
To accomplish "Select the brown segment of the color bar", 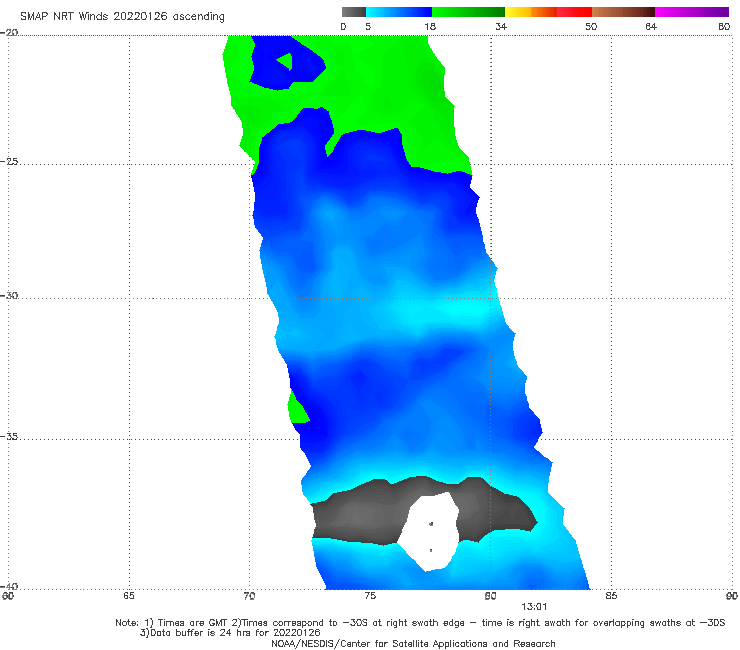I will tap(623, 12).
